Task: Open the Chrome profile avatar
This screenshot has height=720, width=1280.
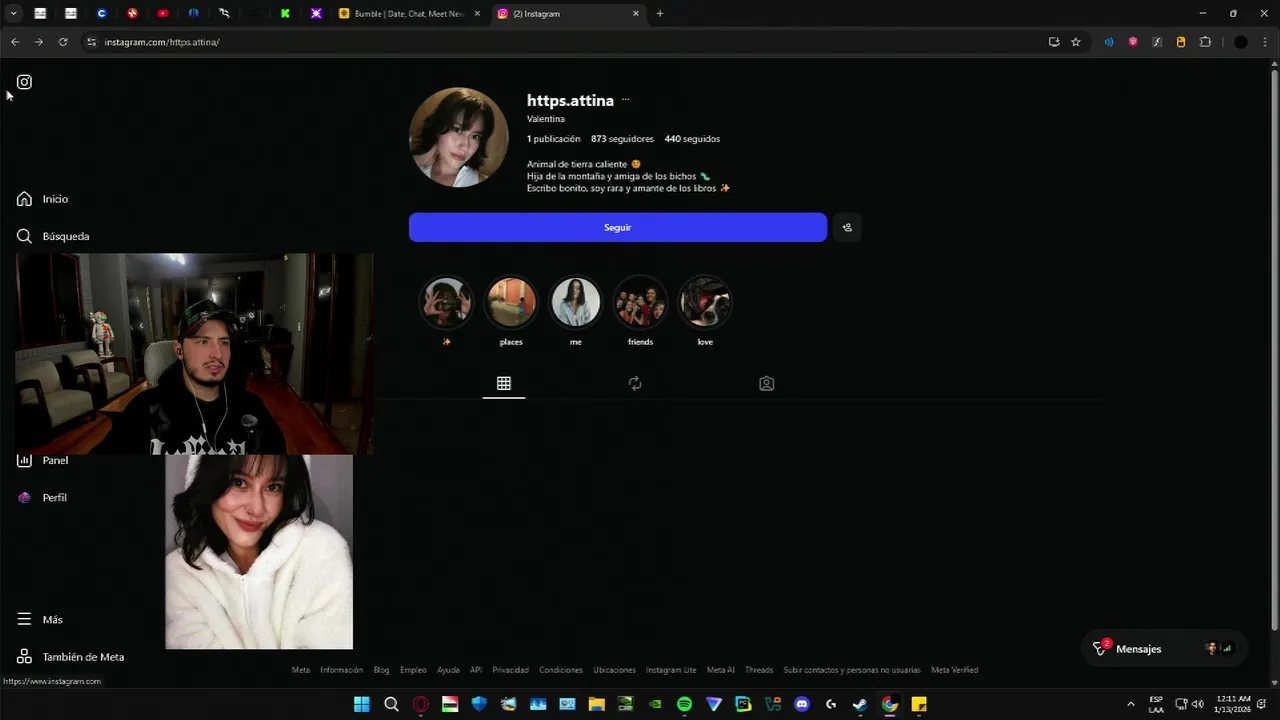Action: click(x=1241, y=42)
